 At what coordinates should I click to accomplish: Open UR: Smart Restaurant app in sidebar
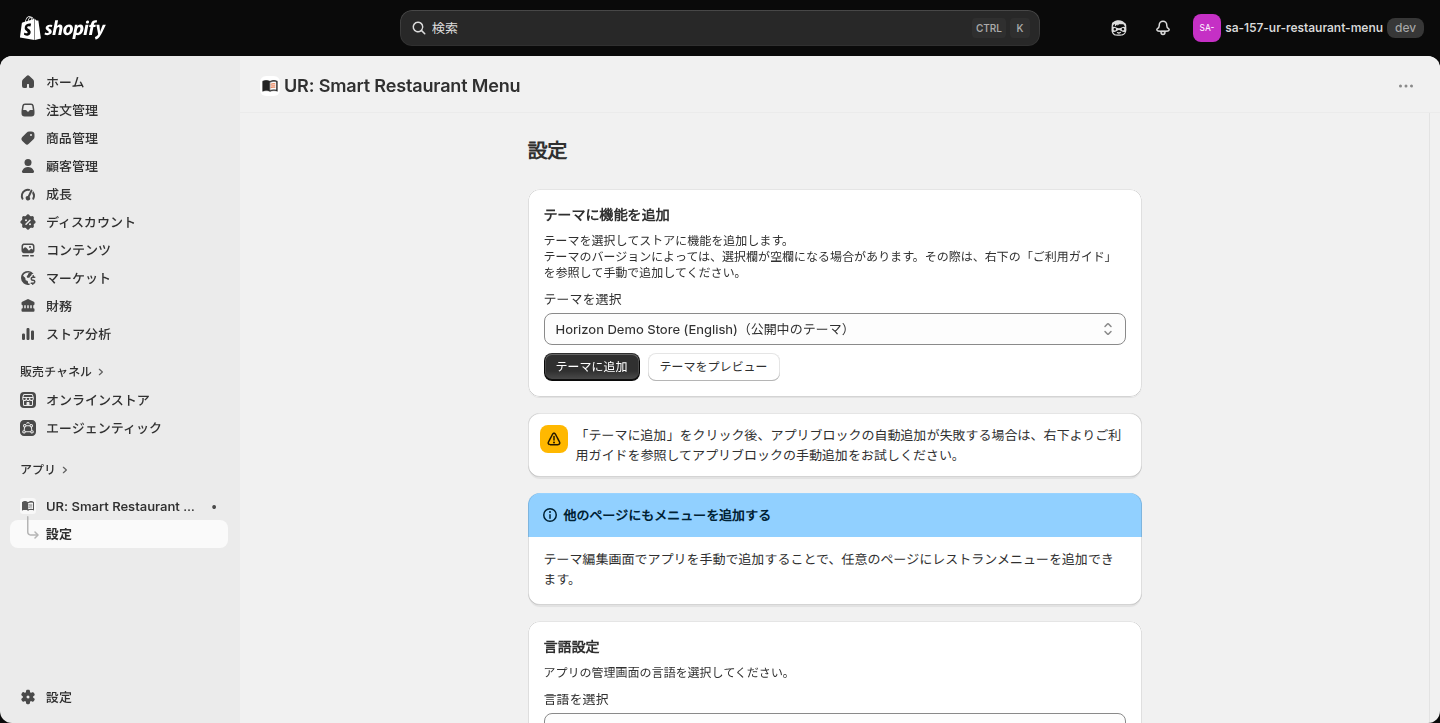tap(119, 506)
